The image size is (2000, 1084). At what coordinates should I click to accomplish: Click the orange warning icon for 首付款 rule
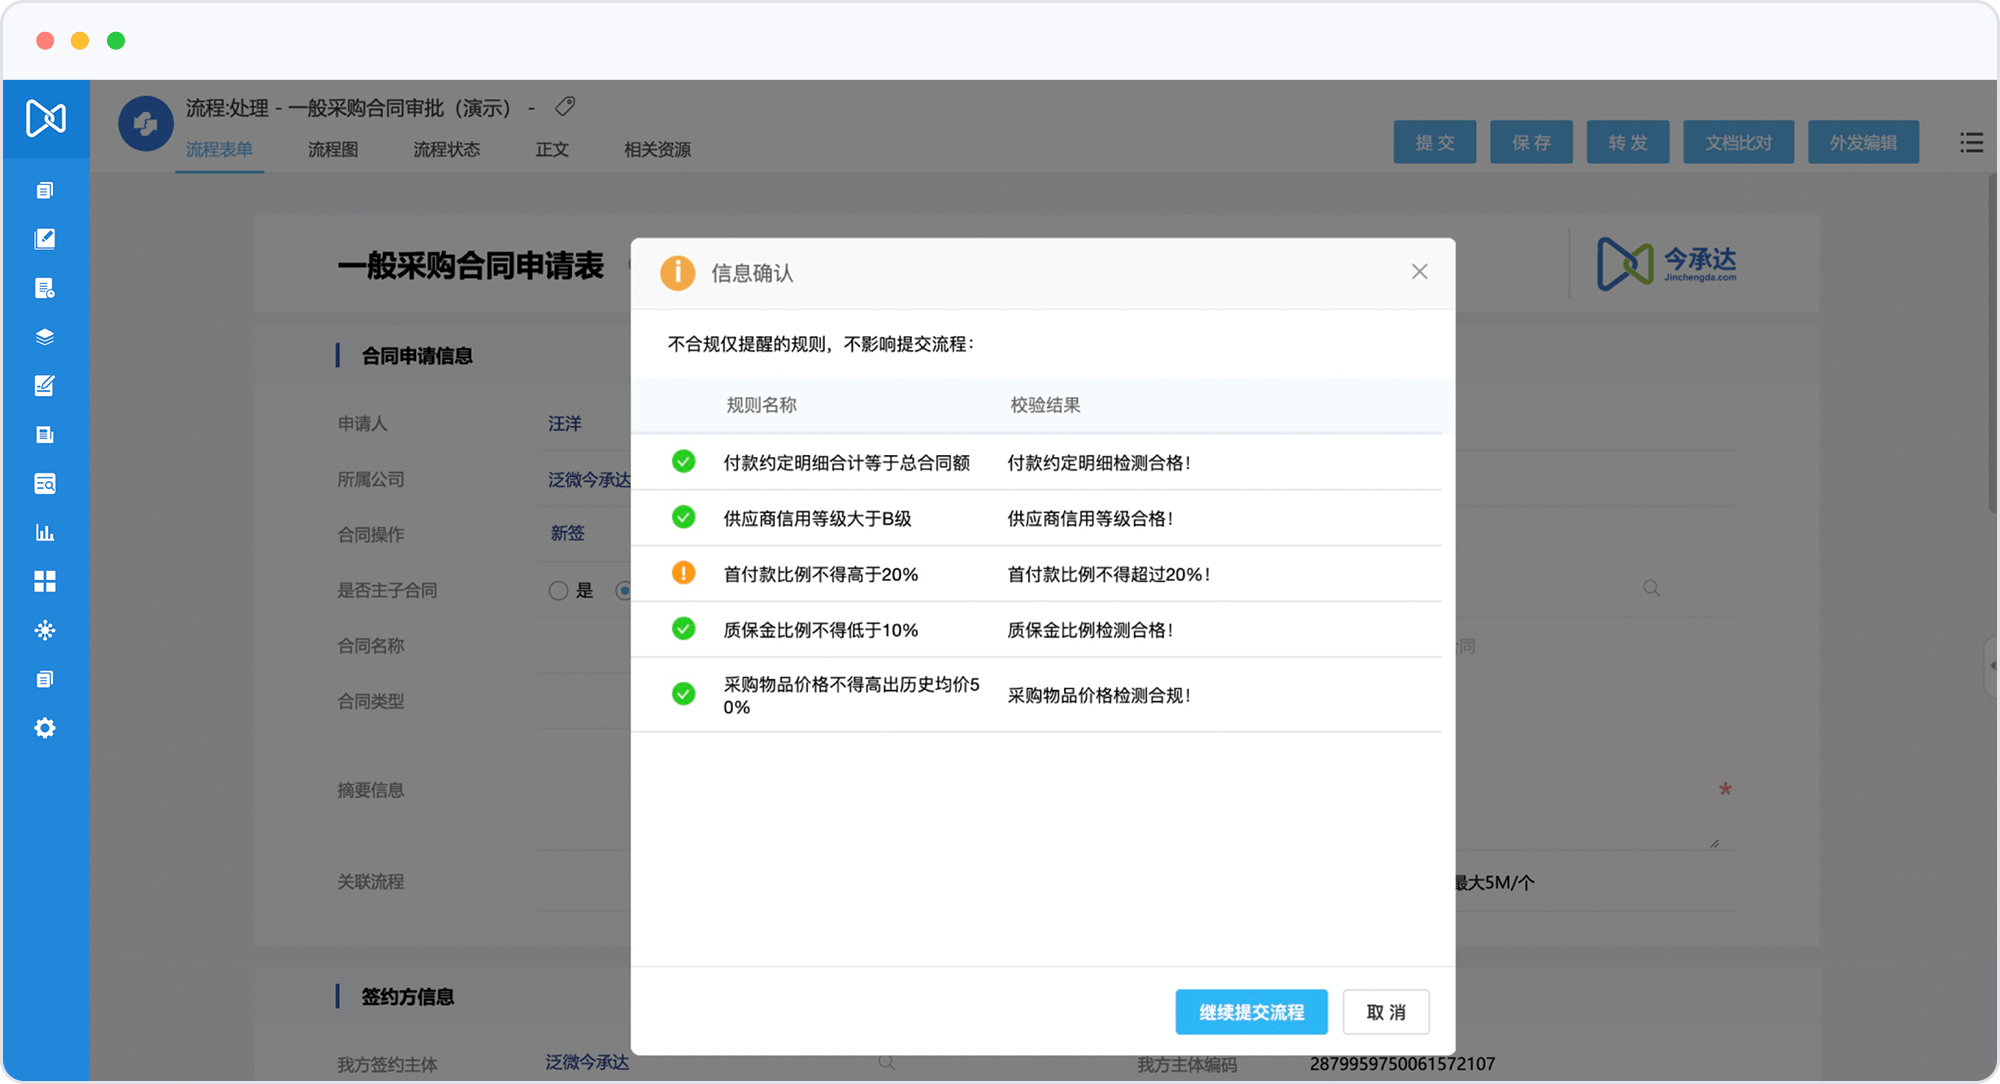click(683, 573)
